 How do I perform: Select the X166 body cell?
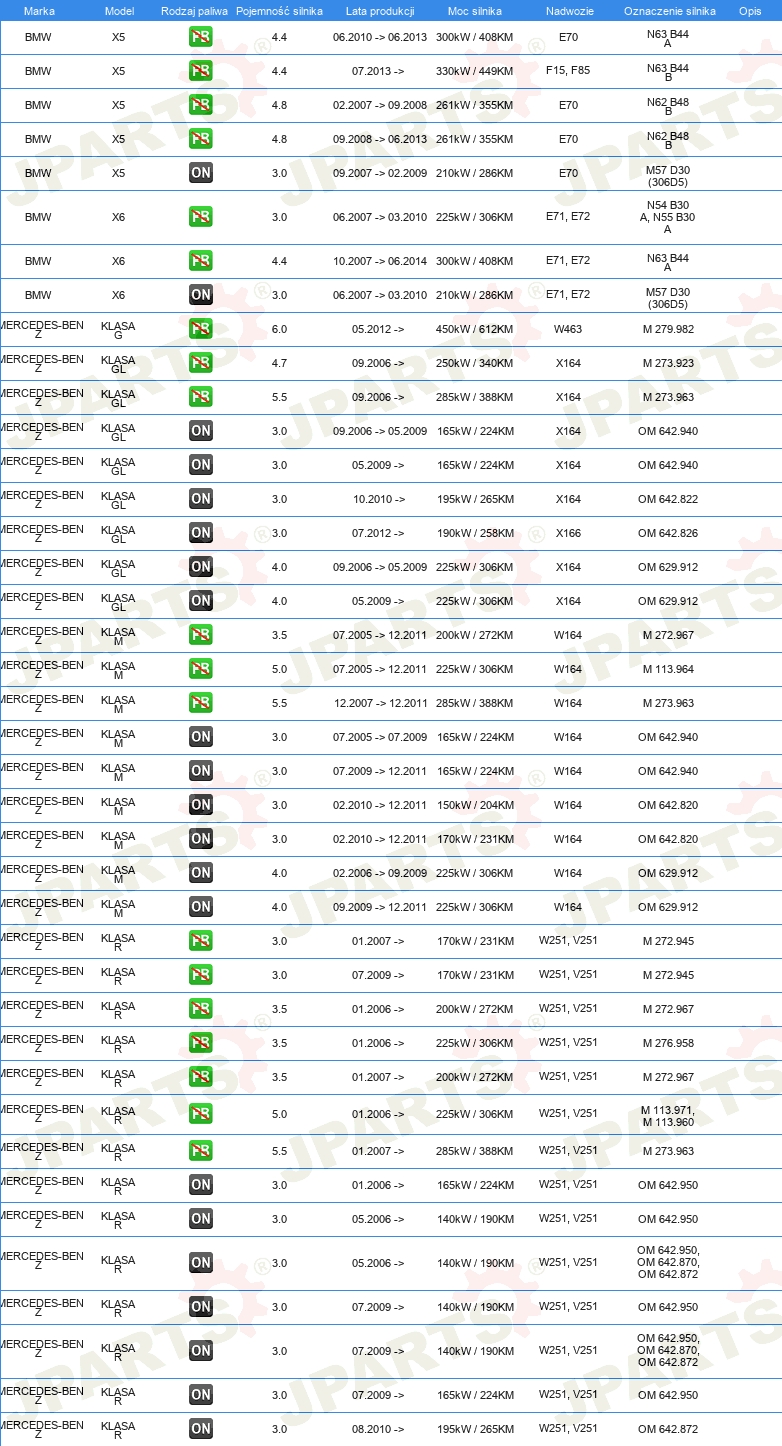[x=568, y=533]
